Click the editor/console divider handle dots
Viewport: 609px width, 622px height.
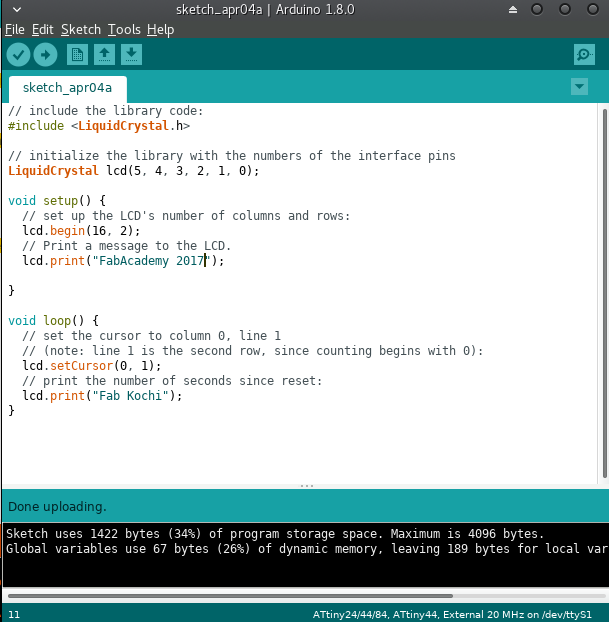coord(307,486)
